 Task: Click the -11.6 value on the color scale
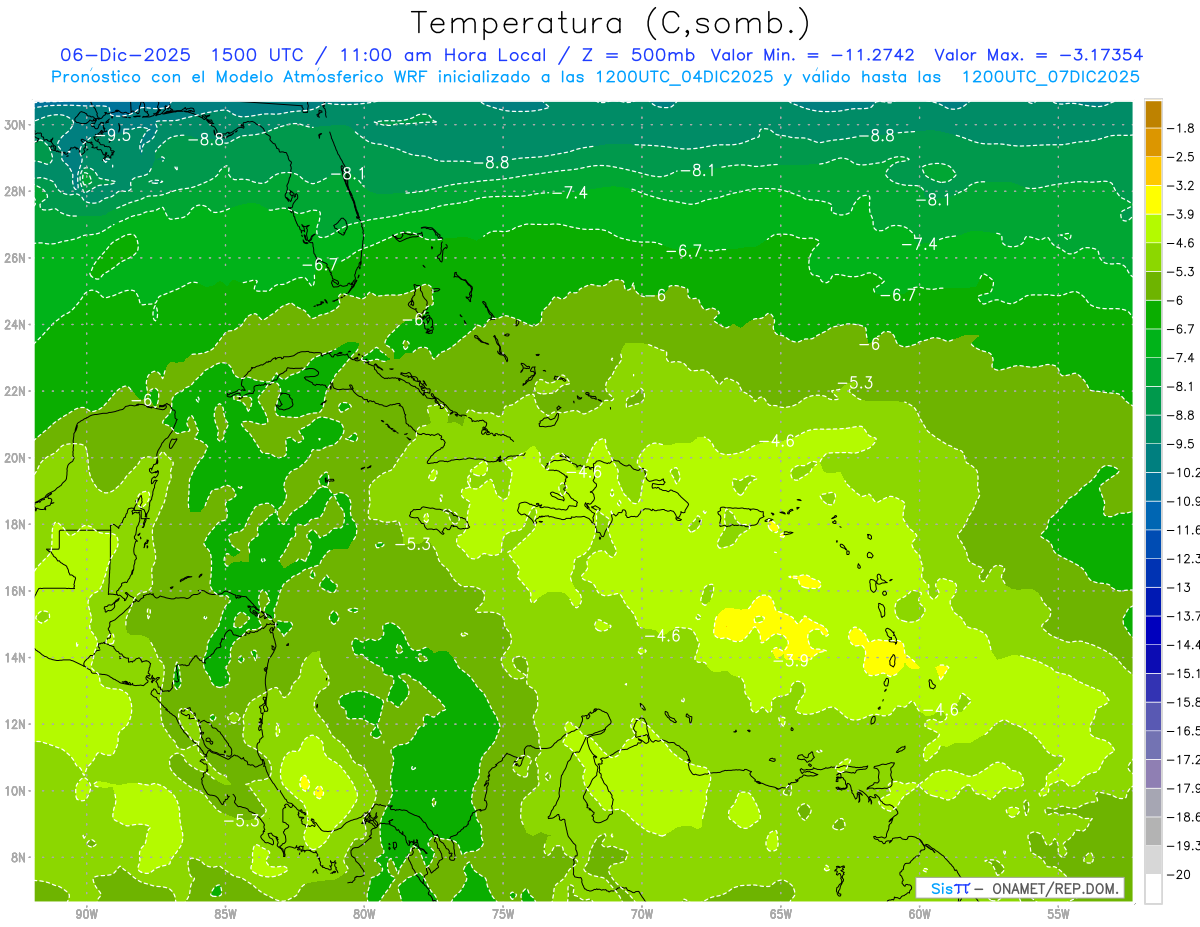click(x=1184, y=529)
